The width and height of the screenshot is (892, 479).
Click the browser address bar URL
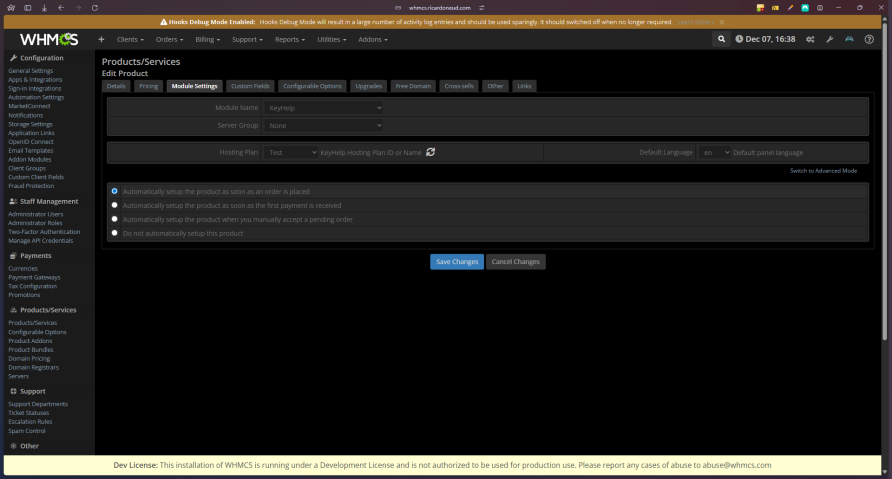[440, 8]
